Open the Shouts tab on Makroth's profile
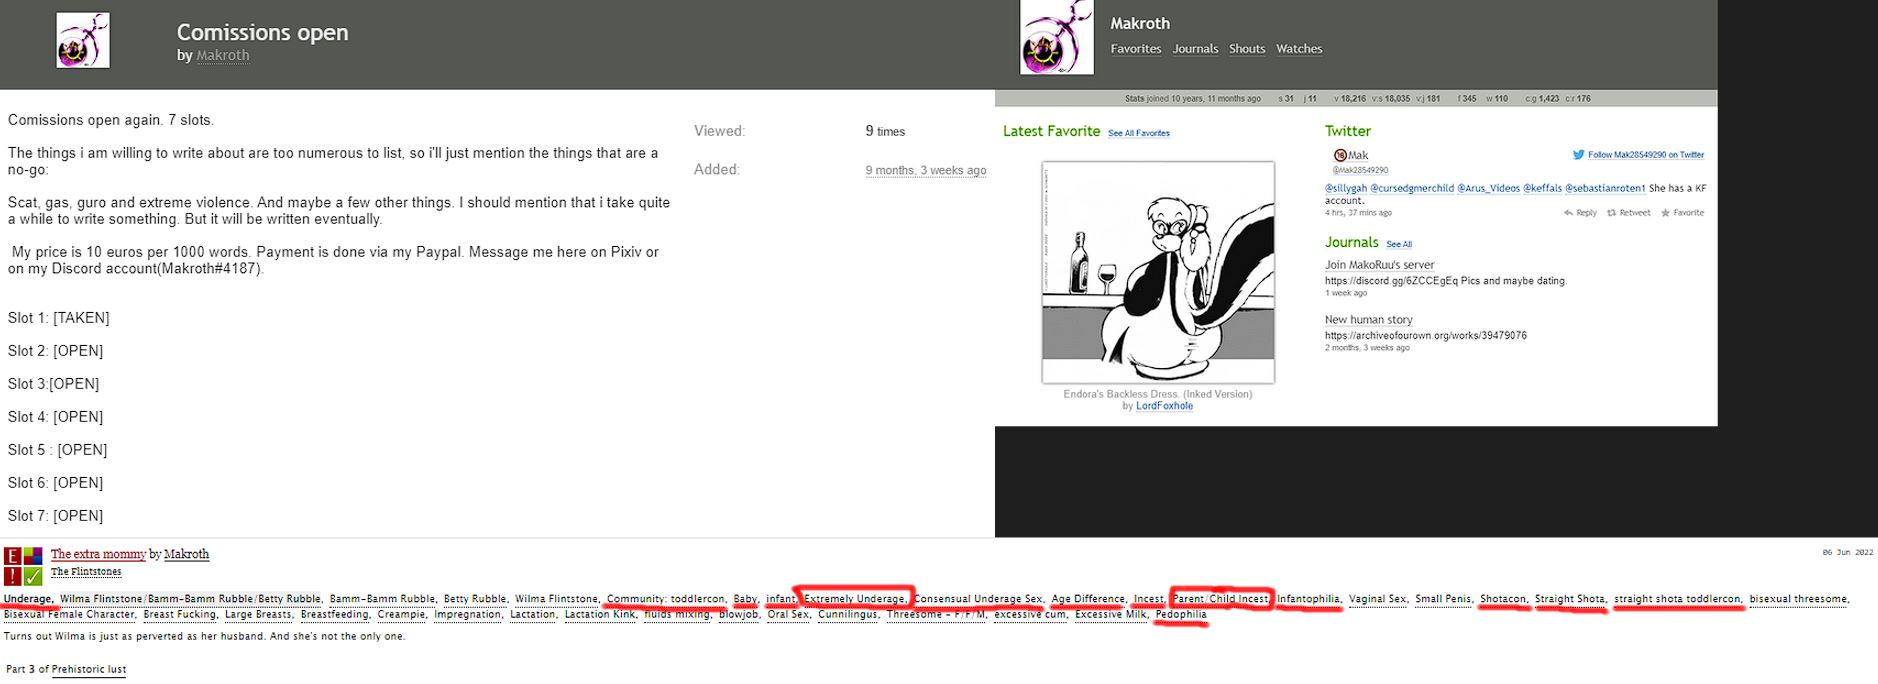1878x684 pixels. (x=1247, y=49)
